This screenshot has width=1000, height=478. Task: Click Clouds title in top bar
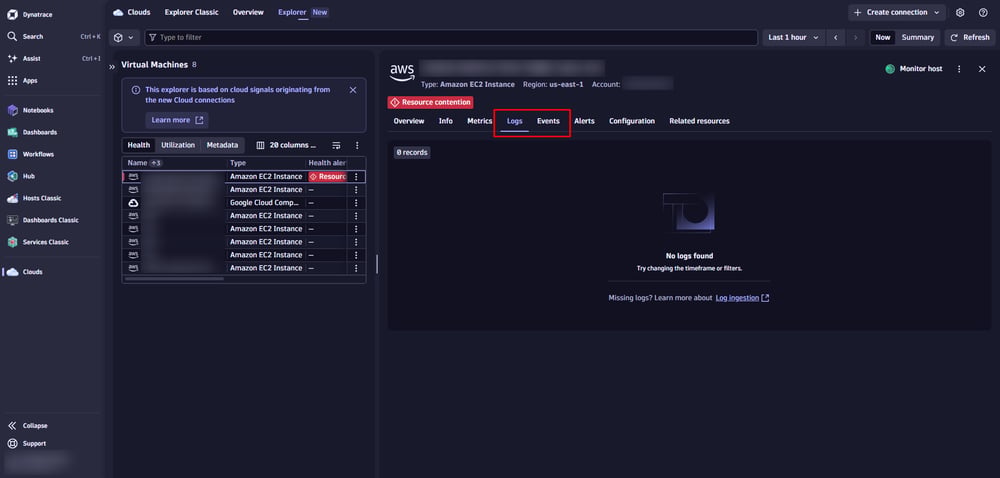tap(138, 12)
